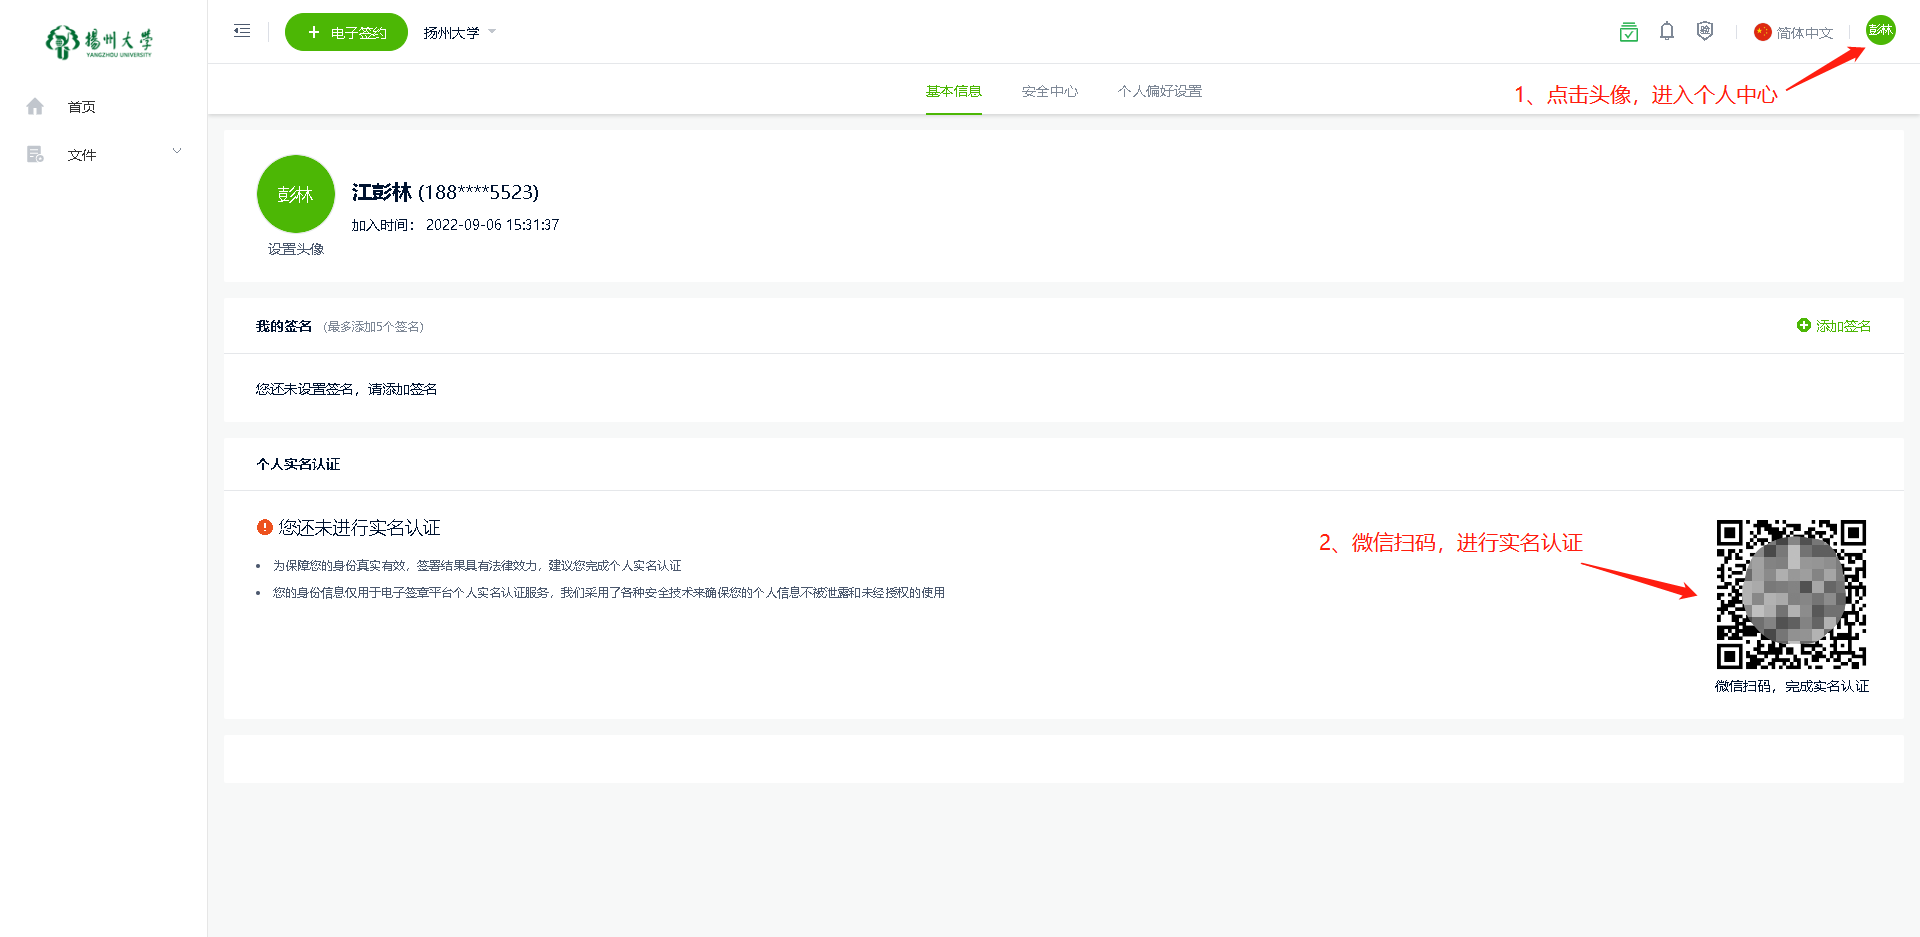Open the 简体中文 language selector
1920x937 pixels.
pos(1804,33)
